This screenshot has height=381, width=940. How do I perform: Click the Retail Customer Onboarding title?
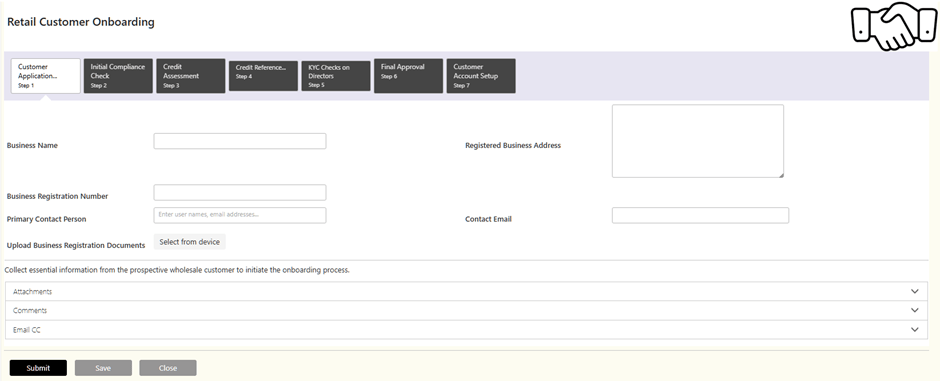[x=81, y=22]
